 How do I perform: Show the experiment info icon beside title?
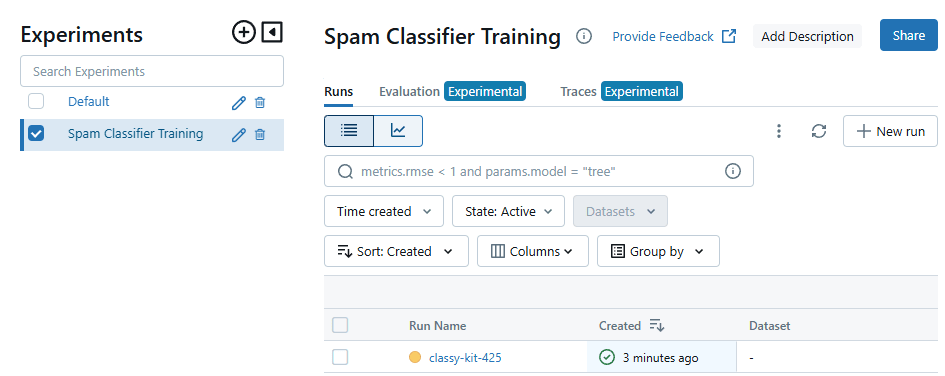[x=583, y=36]
